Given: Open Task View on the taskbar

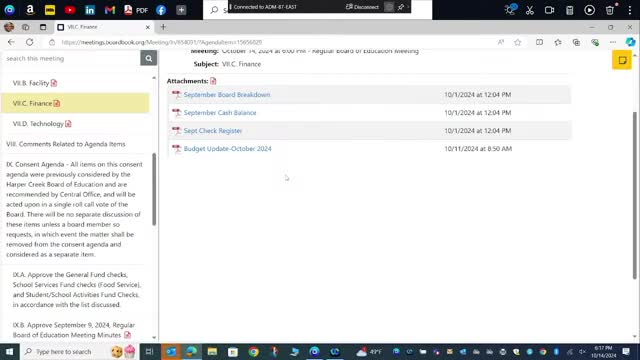Looking at the screenshot, I should pyautogui.click(x=149, y=351).
